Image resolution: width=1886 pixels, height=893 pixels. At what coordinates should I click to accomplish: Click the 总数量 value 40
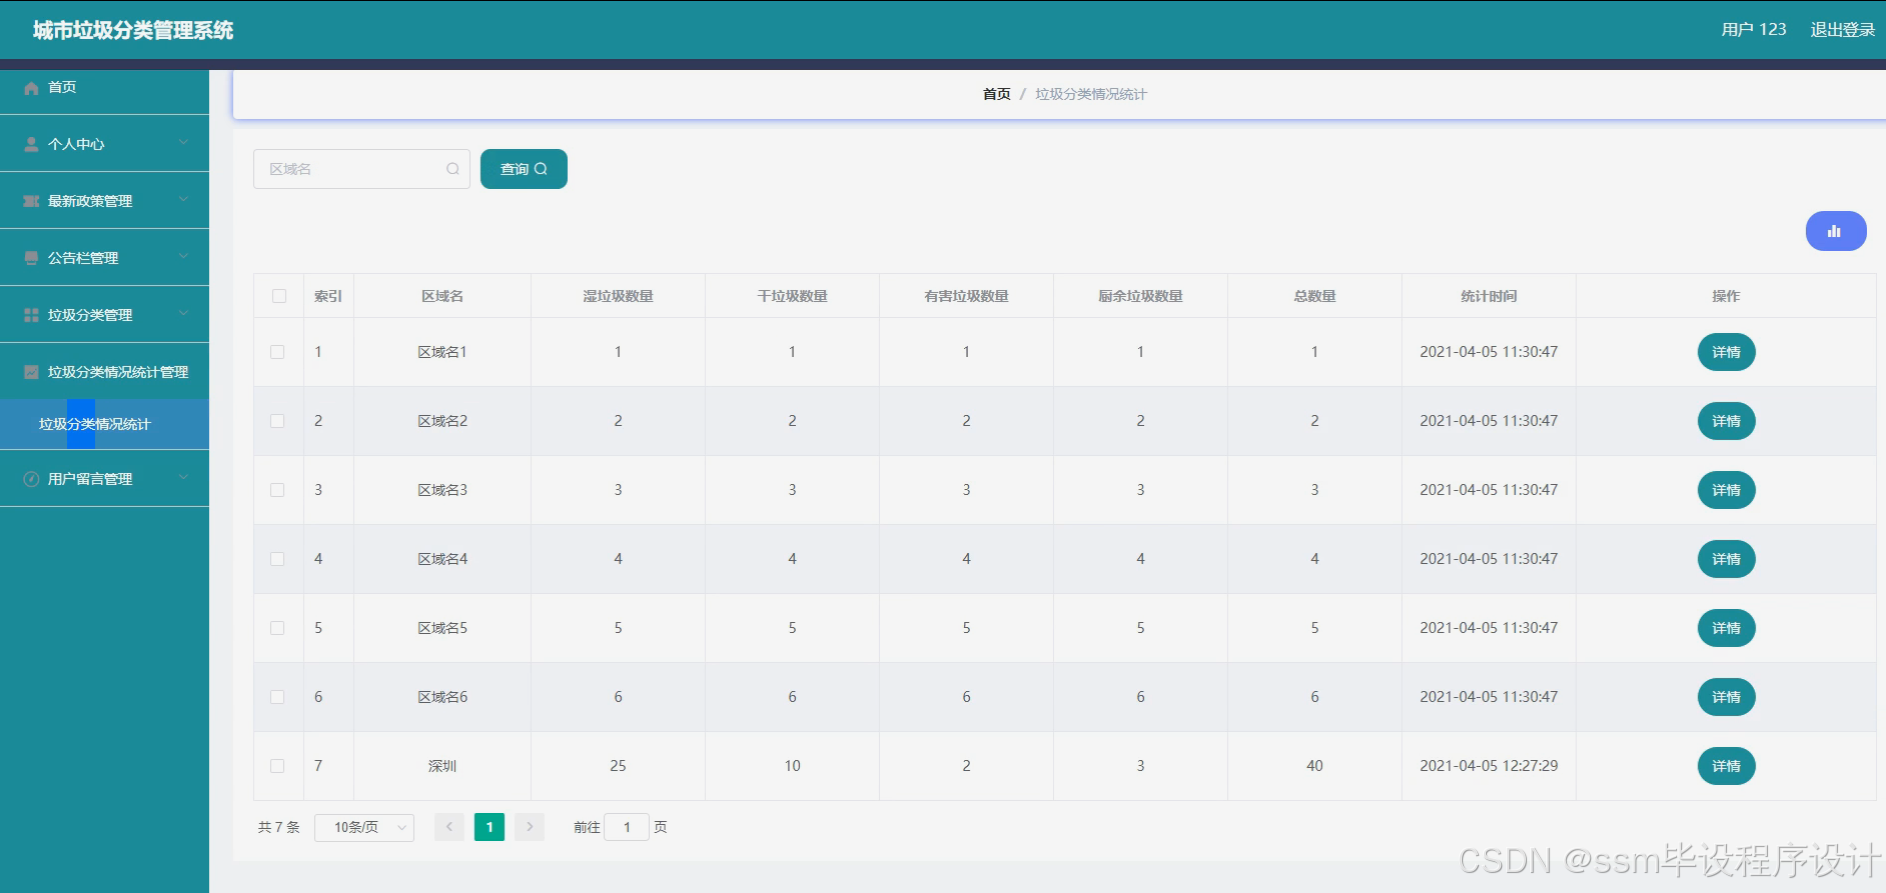pyautogui.click(x=1314, y=766)
